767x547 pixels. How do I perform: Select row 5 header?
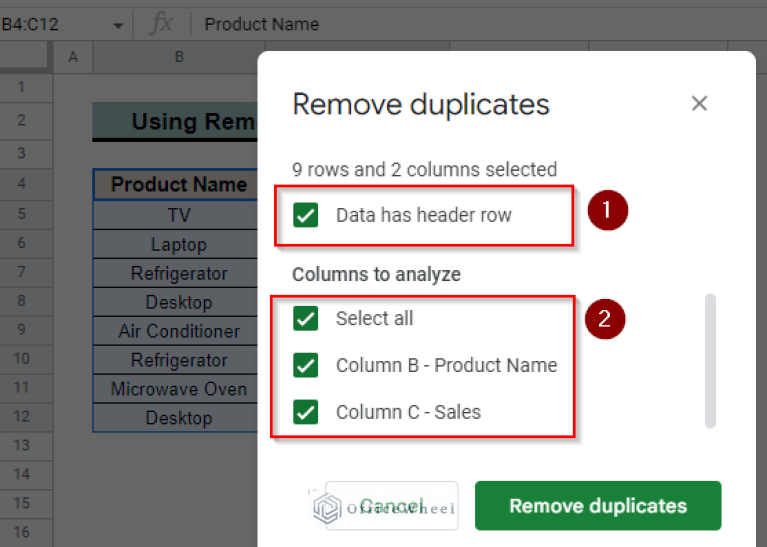click(21, 215)
